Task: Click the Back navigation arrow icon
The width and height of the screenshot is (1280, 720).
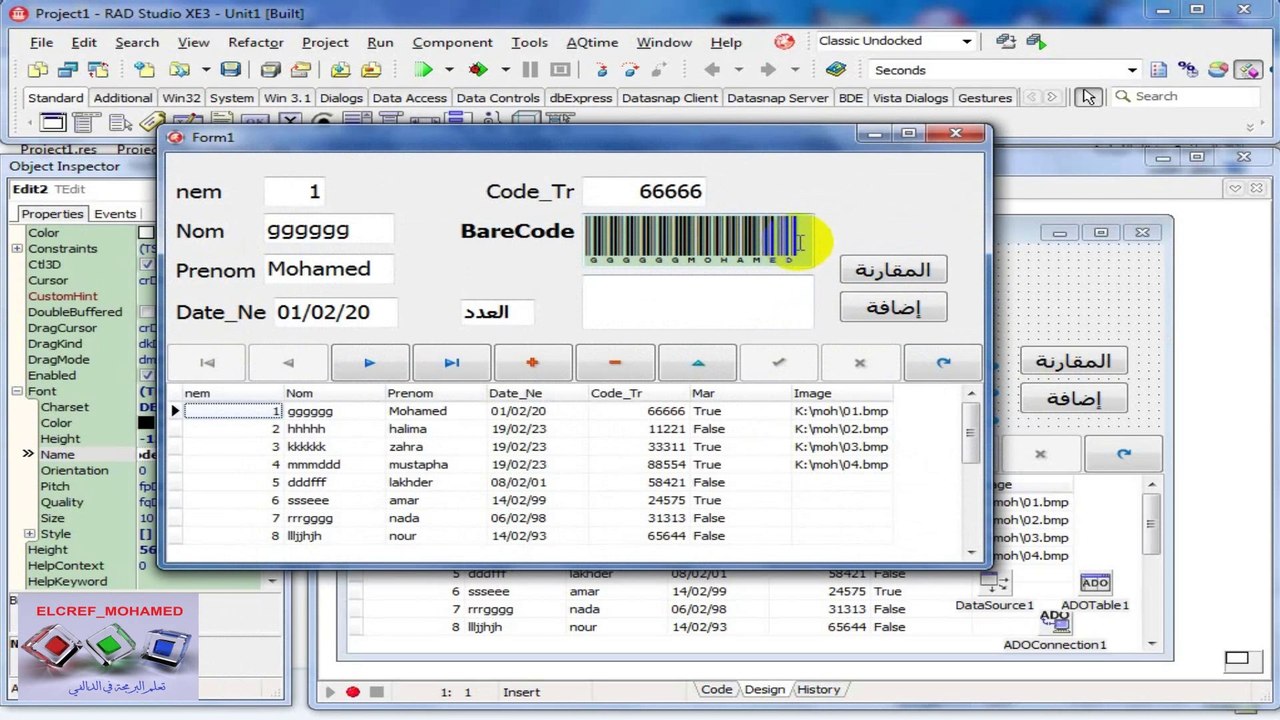Action: click(x=712, y=70)
